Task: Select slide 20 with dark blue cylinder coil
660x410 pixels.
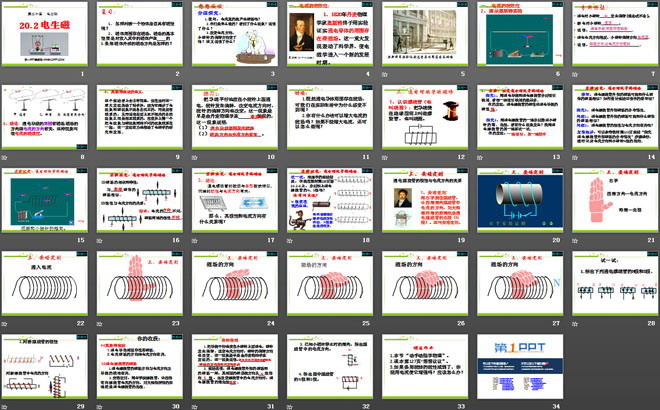Action: click(x=520, y=200)
